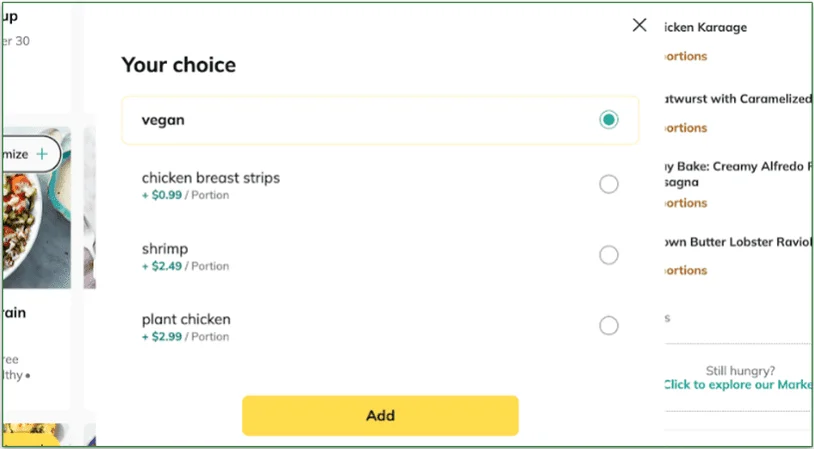Viewport: 814px width, 449px height.
Task: Pick the shrimp radio button
Action: tap(608, 255)
